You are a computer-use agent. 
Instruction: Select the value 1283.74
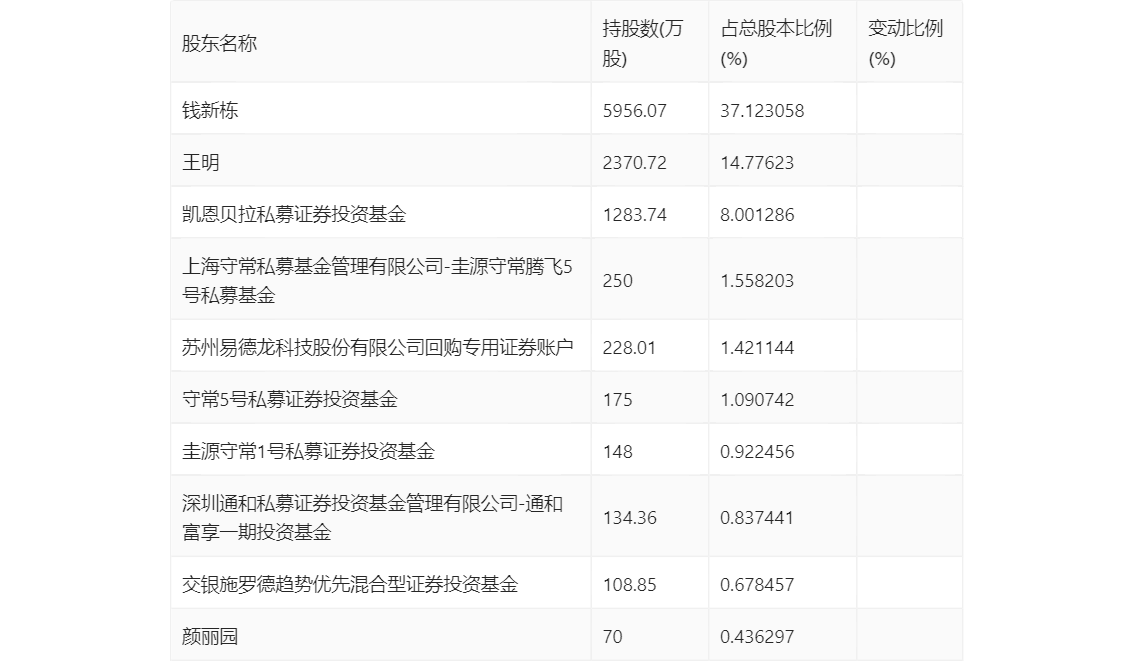pos(634,215)
